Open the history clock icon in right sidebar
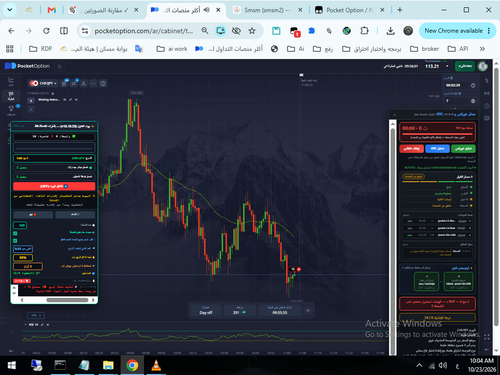Screen dimensions: 500x375 click(x=487, y=106)
